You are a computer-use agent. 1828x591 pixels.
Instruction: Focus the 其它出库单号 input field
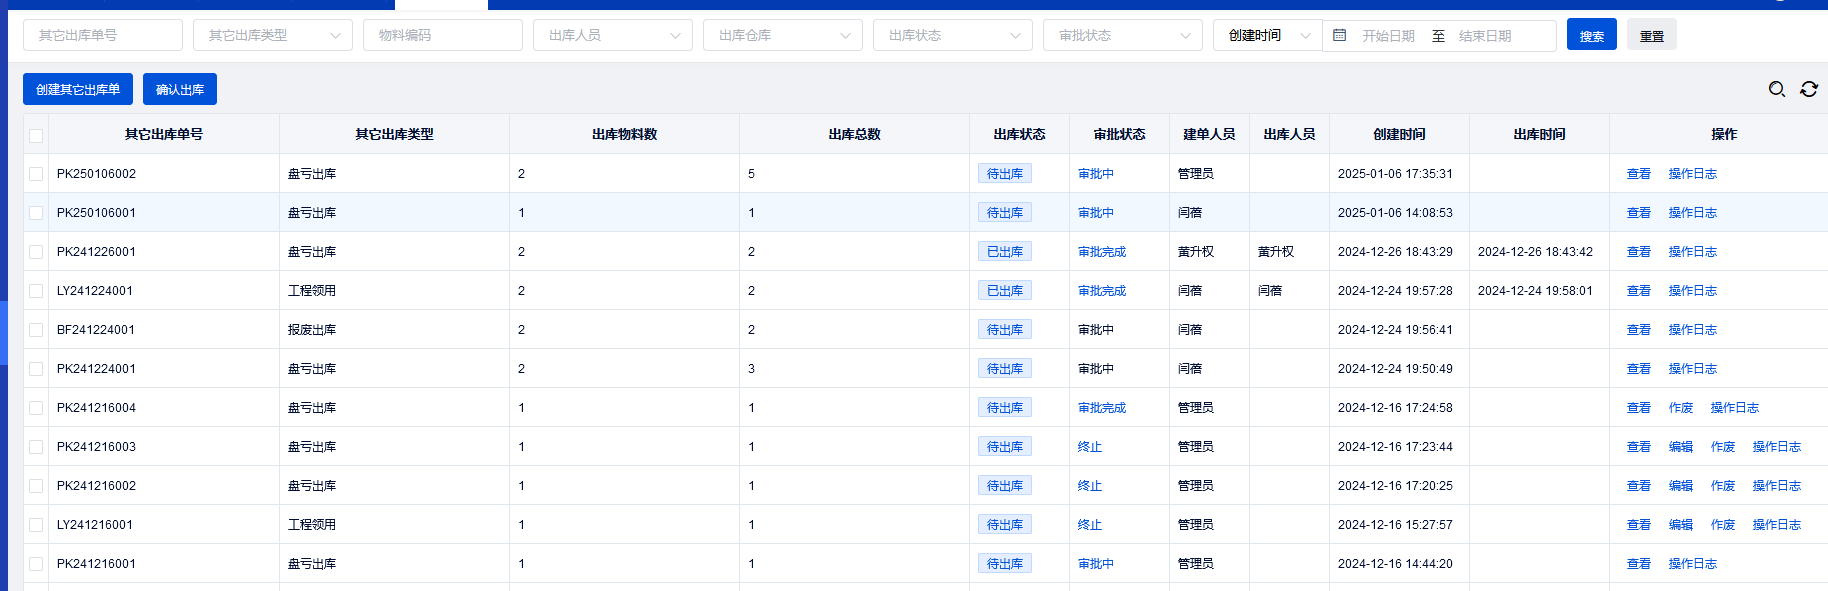coord(102,35)
